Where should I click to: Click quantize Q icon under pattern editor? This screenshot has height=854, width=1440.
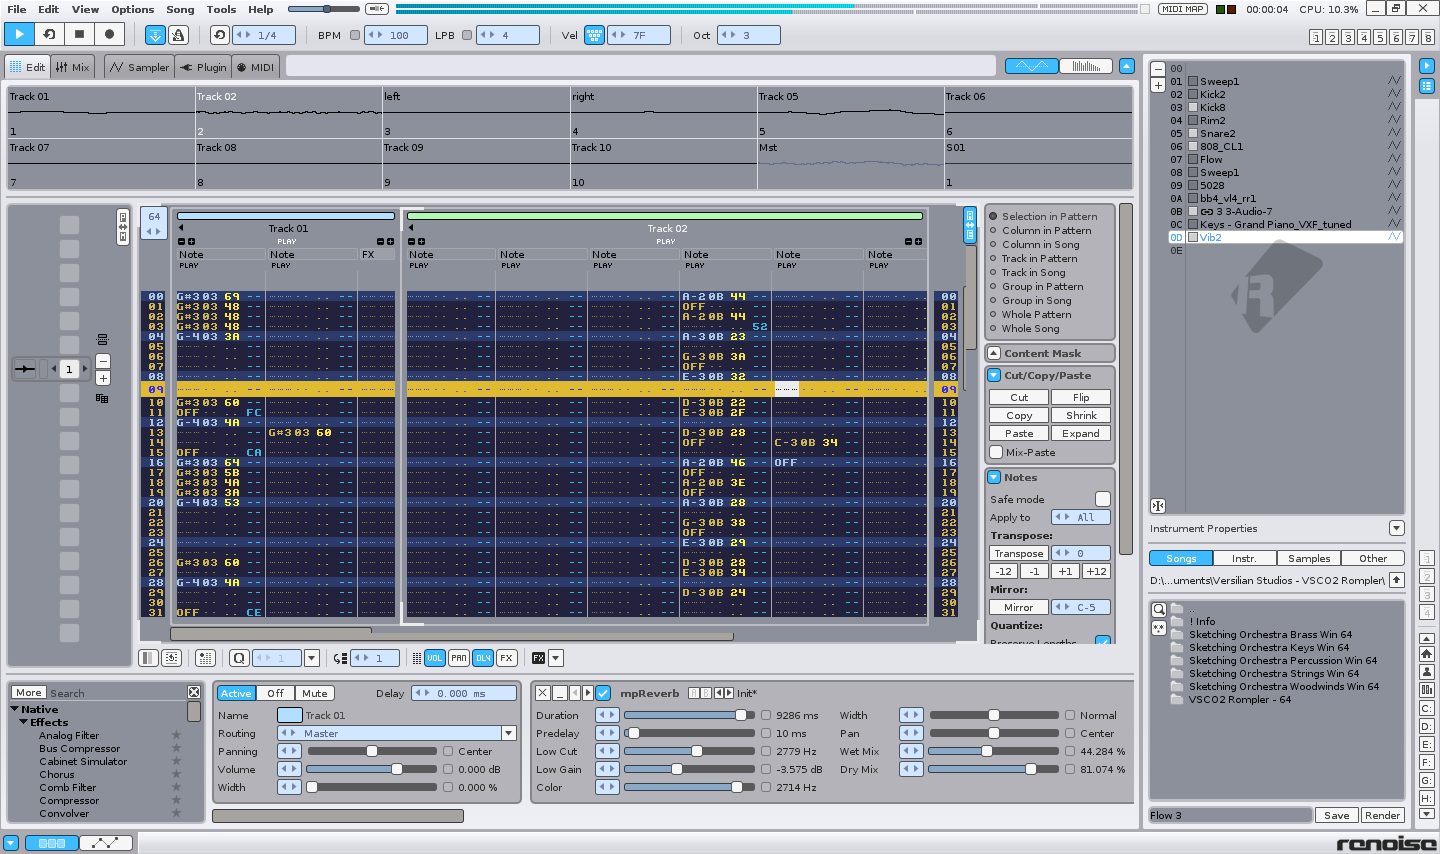239,658
